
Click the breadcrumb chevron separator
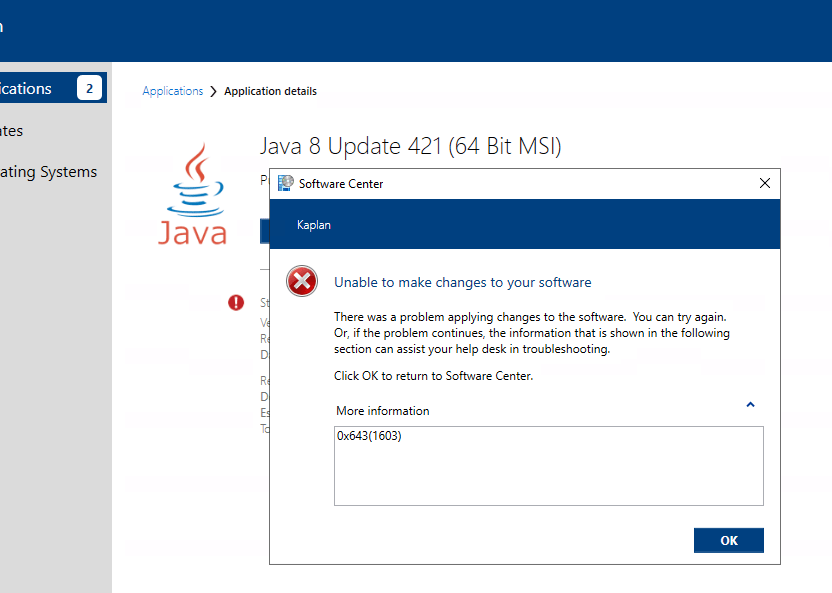click(x=213, y=92)
